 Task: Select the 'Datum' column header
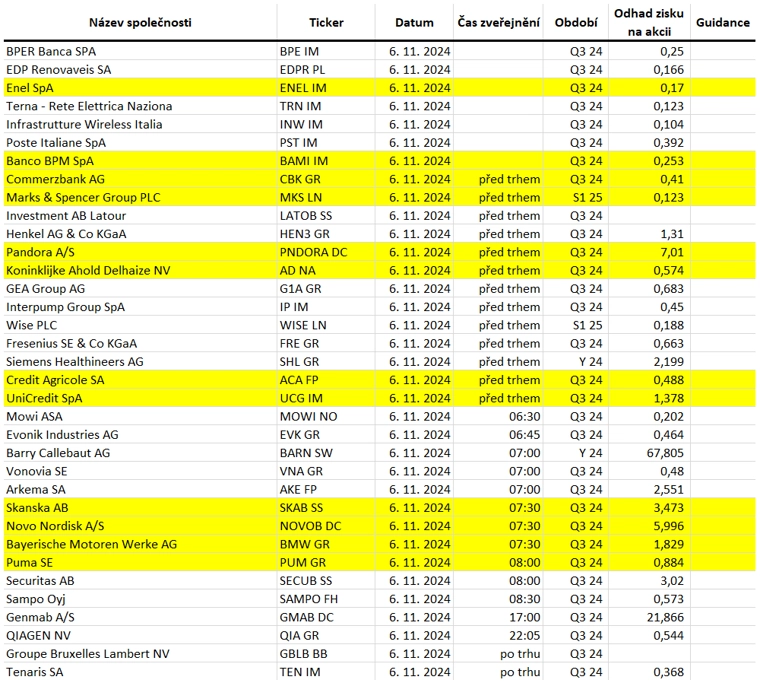point(414,22)
